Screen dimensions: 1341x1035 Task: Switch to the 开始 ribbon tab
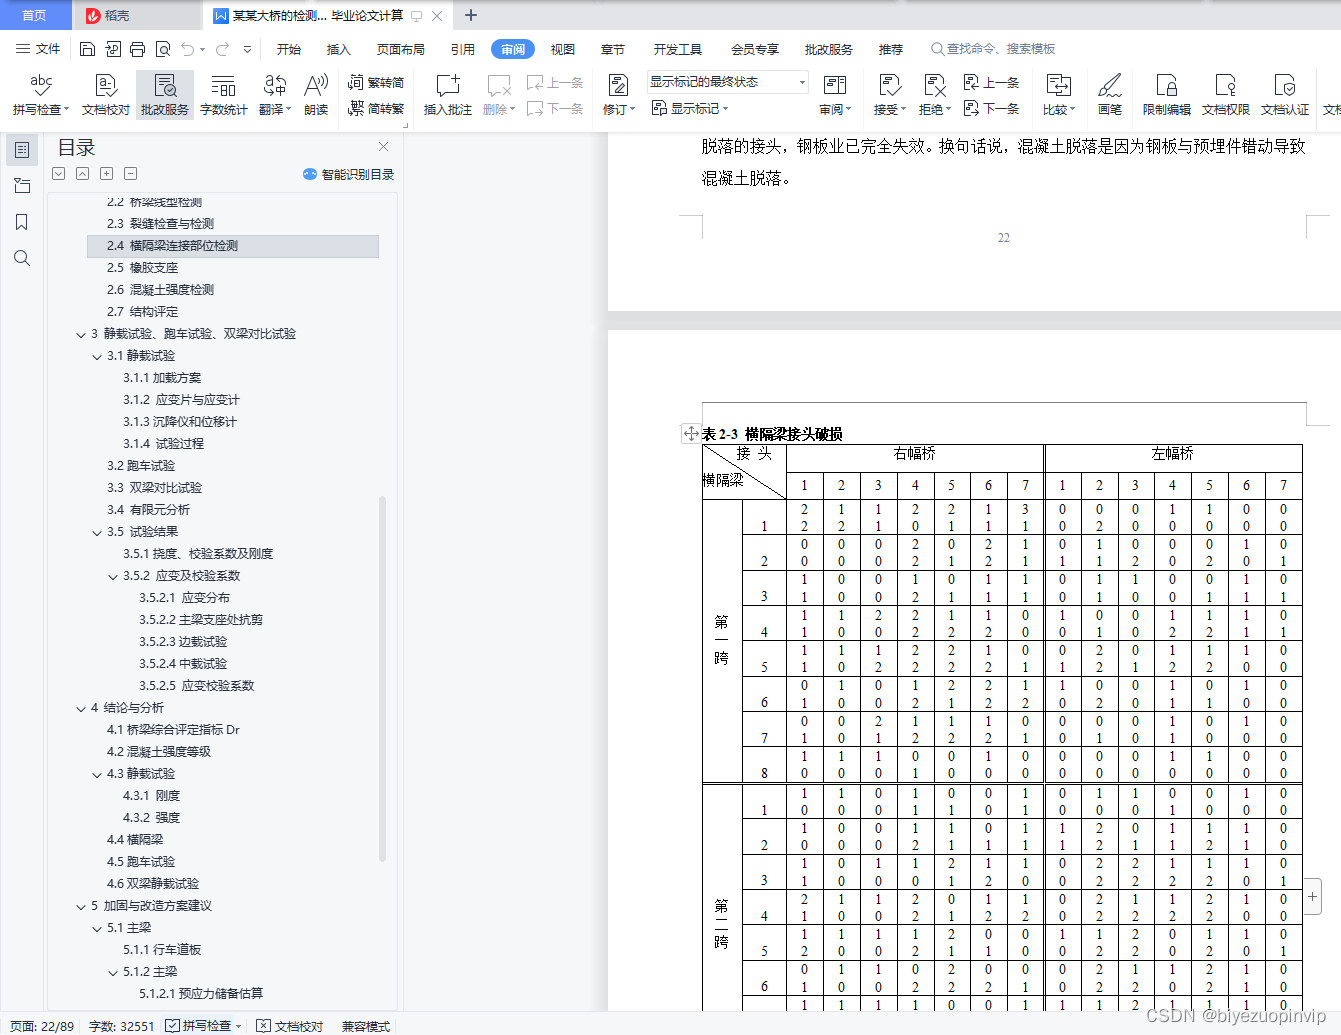pos(289,49)
